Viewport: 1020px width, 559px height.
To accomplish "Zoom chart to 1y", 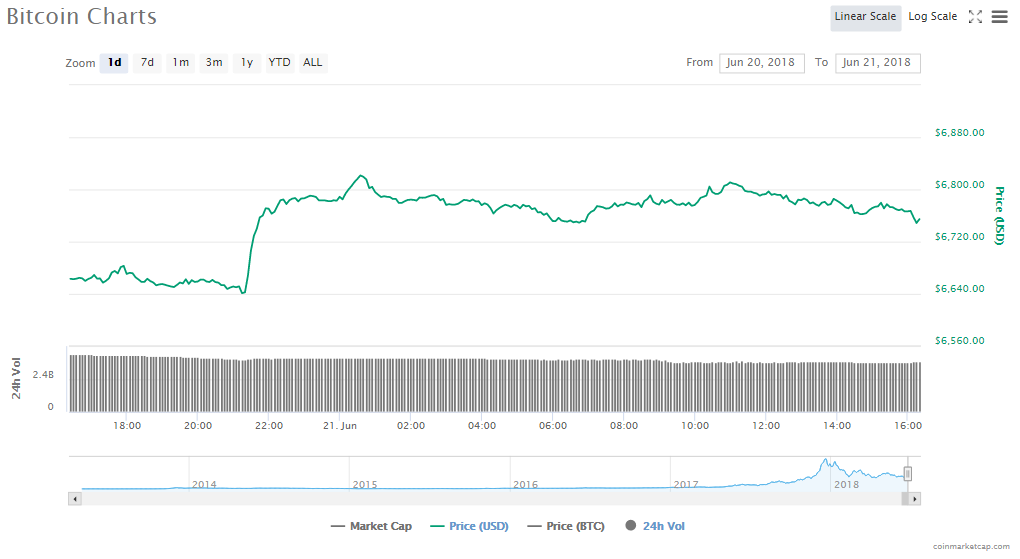I will tap(246, 63).
